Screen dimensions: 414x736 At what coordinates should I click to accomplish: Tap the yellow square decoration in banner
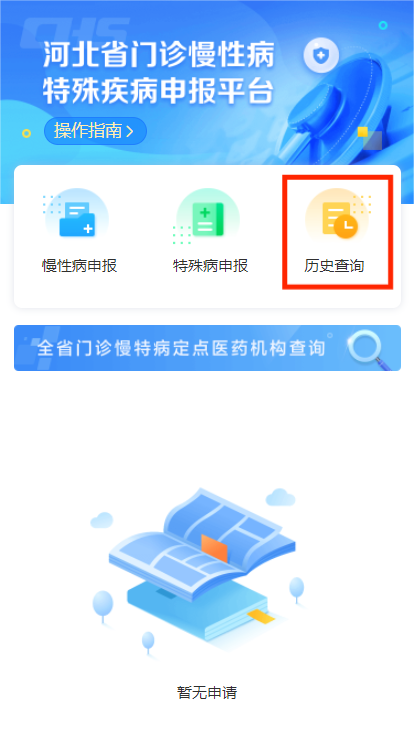362,132
